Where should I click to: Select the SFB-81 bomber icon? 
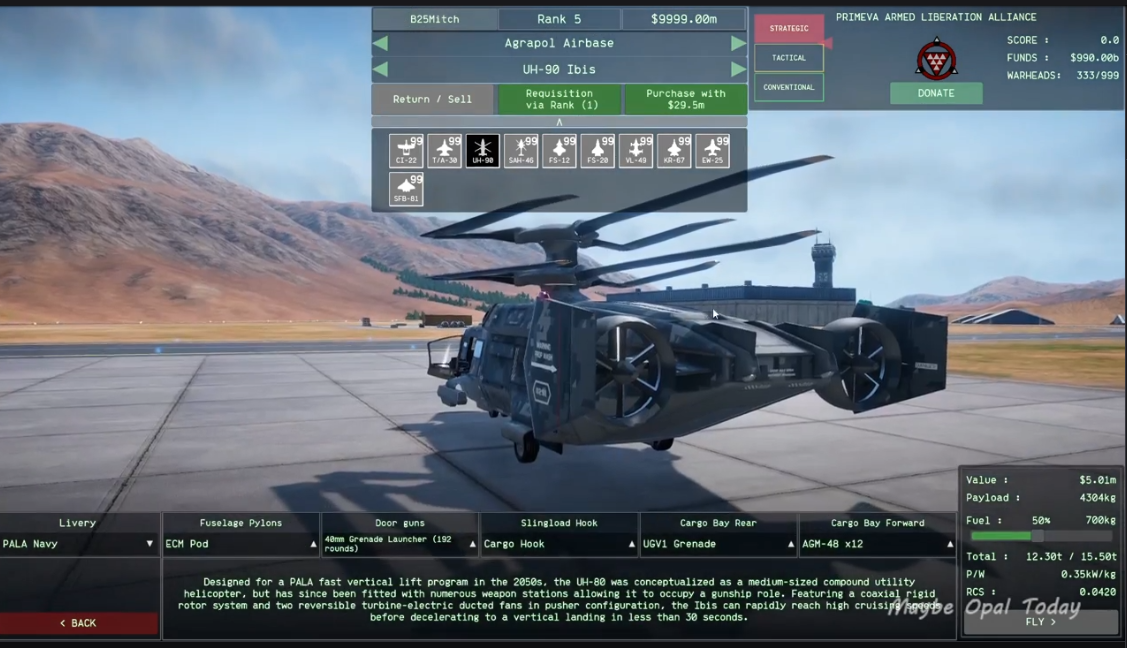pos(406,189)
